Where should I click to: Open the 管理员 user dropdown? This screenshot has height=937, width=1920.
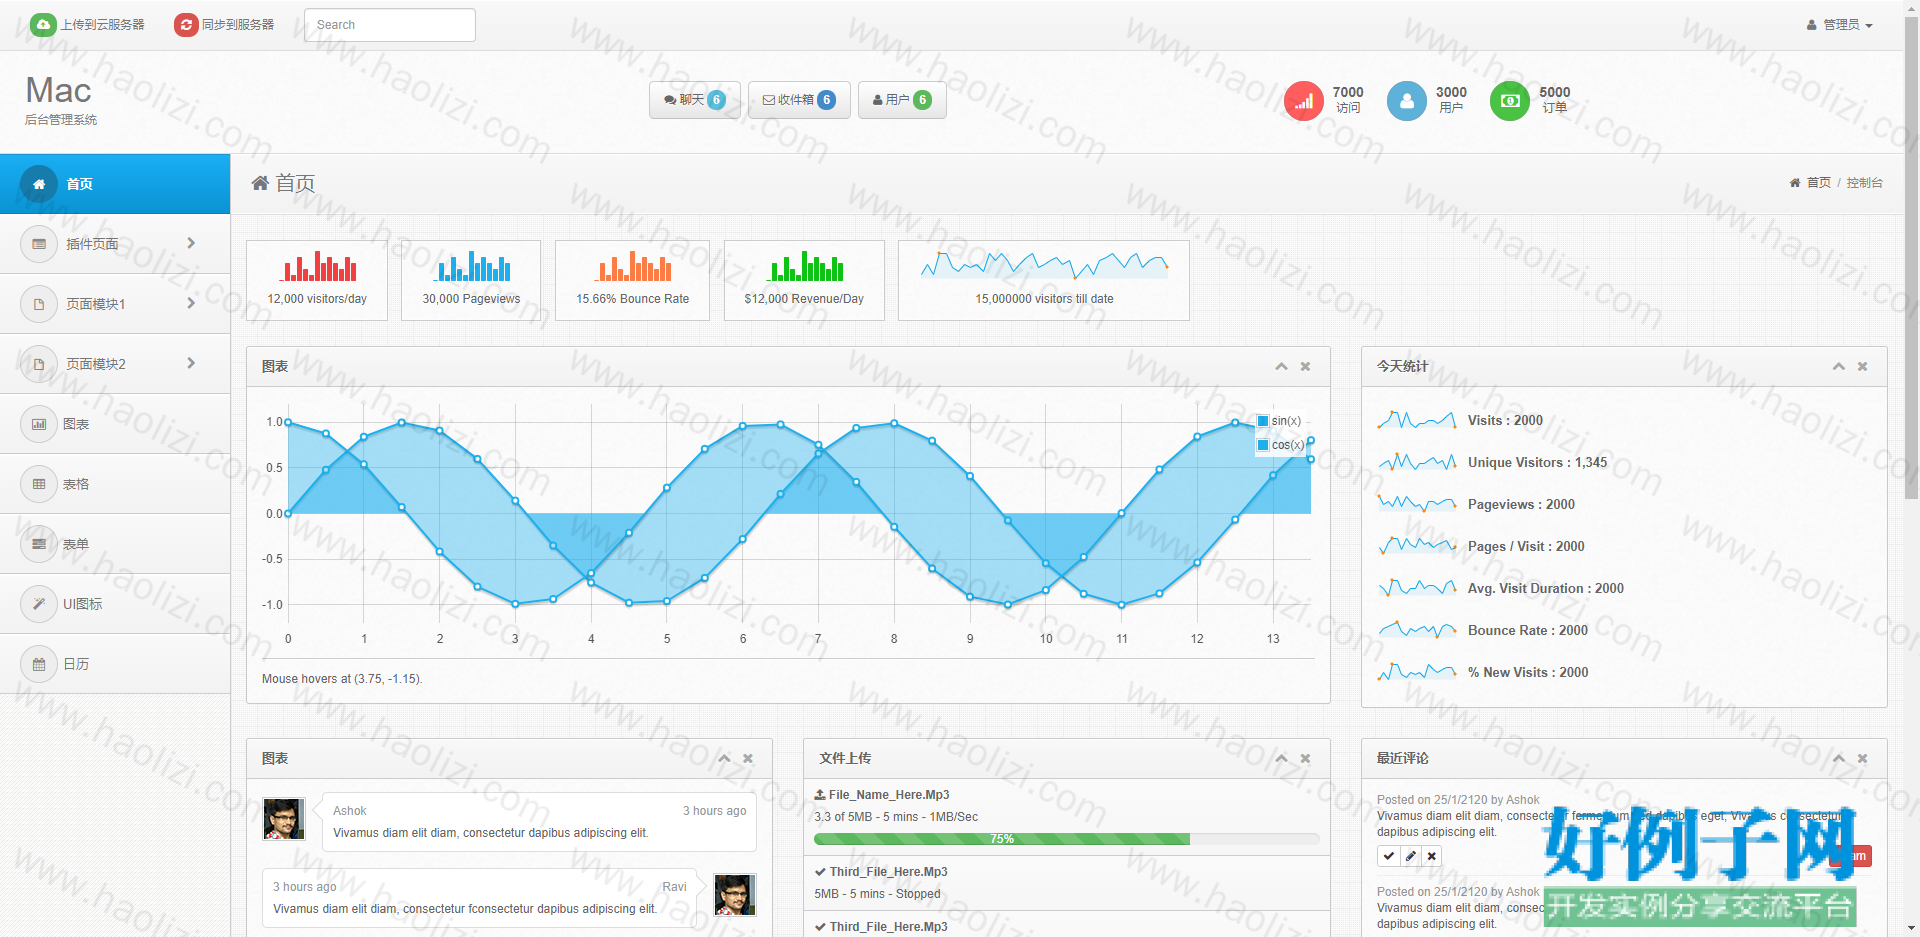(x=1840, y=25)
